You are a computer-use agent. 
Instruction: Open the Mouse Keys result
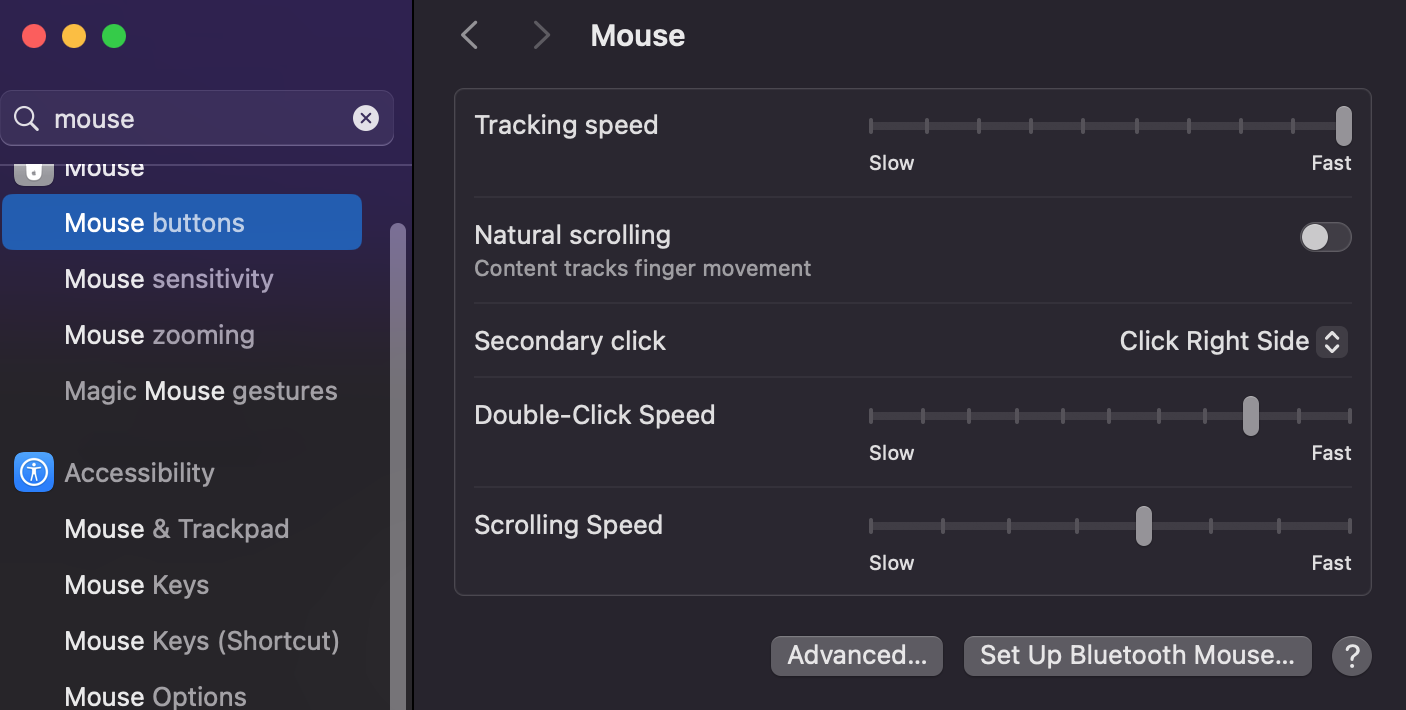coord(137,585)
